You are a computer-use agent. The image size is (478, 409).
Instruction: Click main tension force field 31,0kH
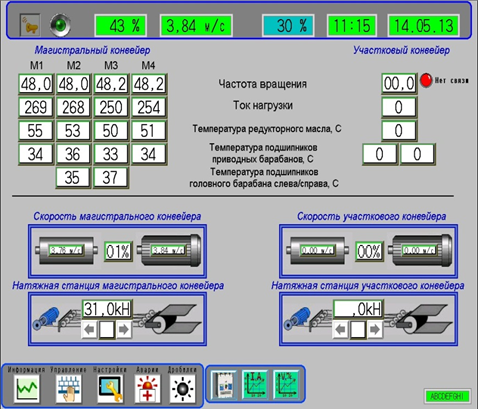[x=107, y=309]
